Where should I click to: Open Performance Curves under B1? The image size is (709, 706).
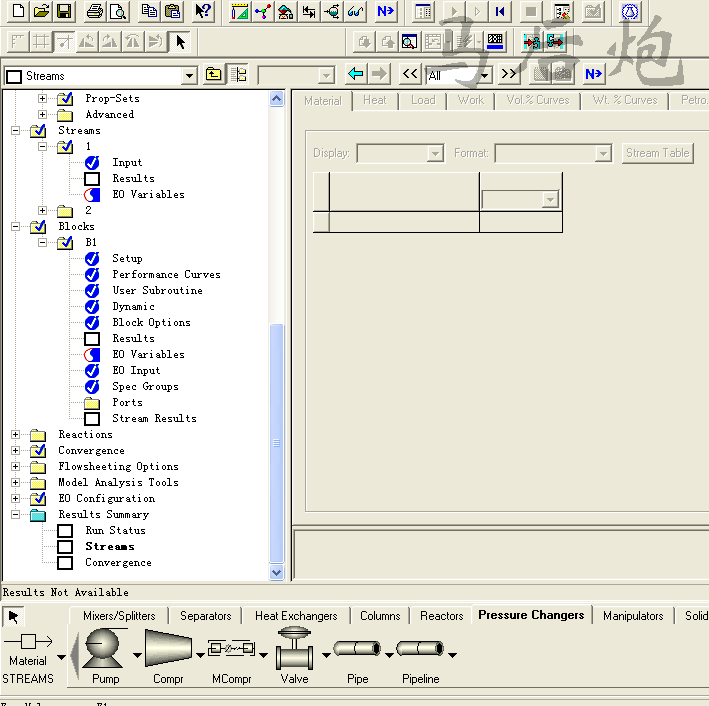coord(166,275)
